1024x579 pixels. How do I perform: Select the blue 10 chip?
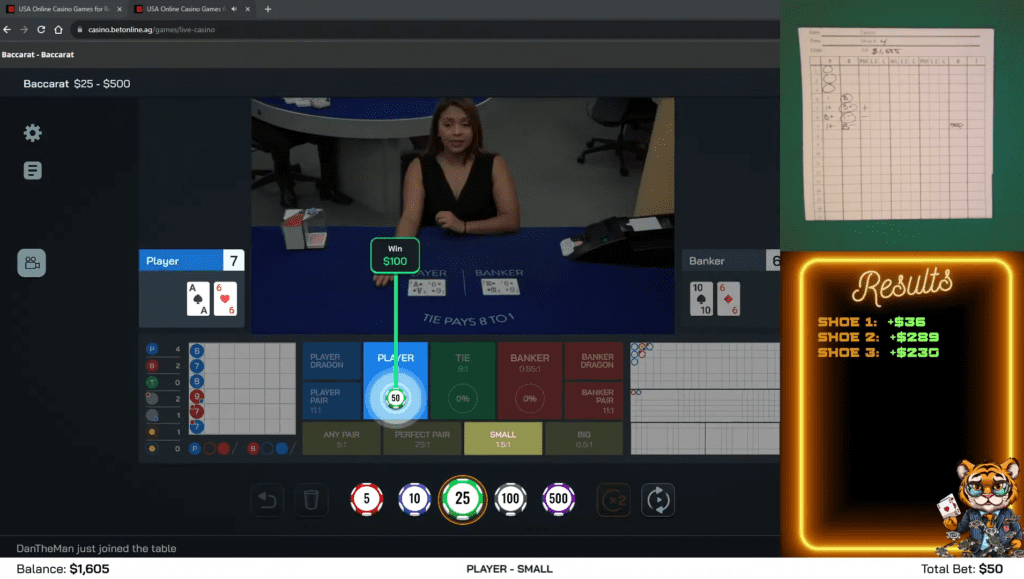[x=414, y=499]
